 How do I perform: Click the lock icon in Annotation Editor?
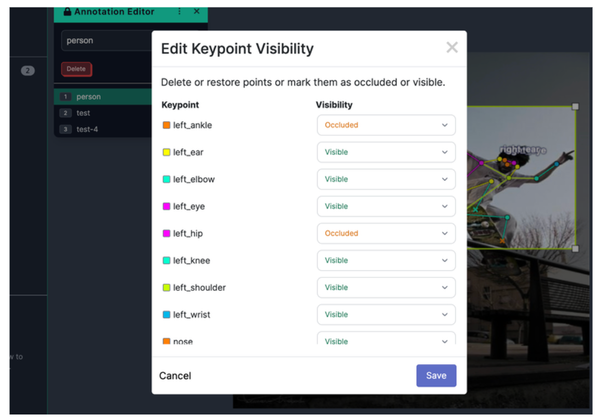coord(66,12)
